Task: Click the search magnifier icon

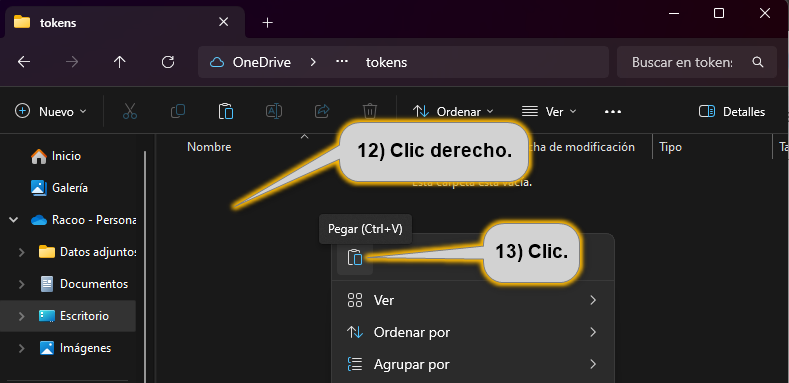Action: click(758, 62)
